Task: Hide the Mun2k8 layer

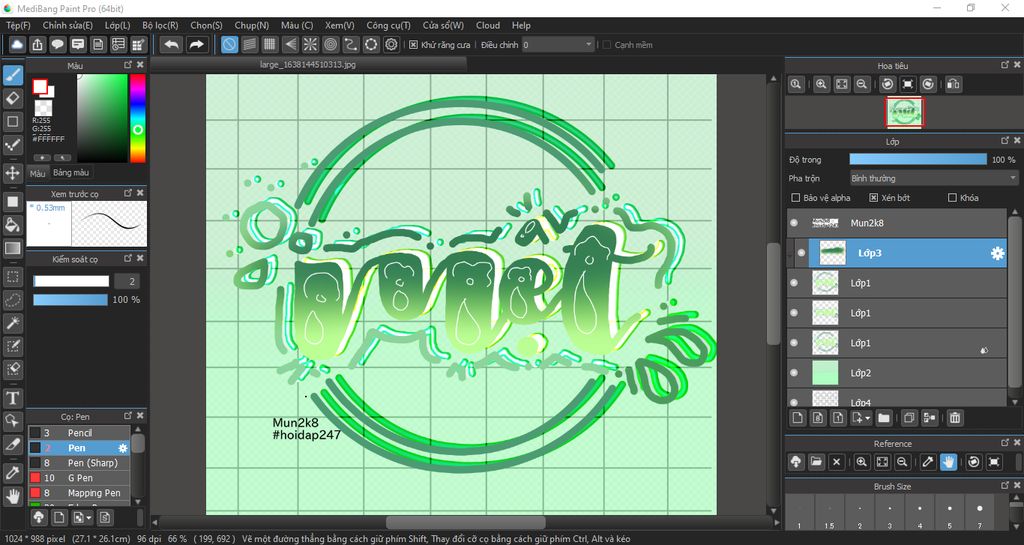Action: point(794,223)
